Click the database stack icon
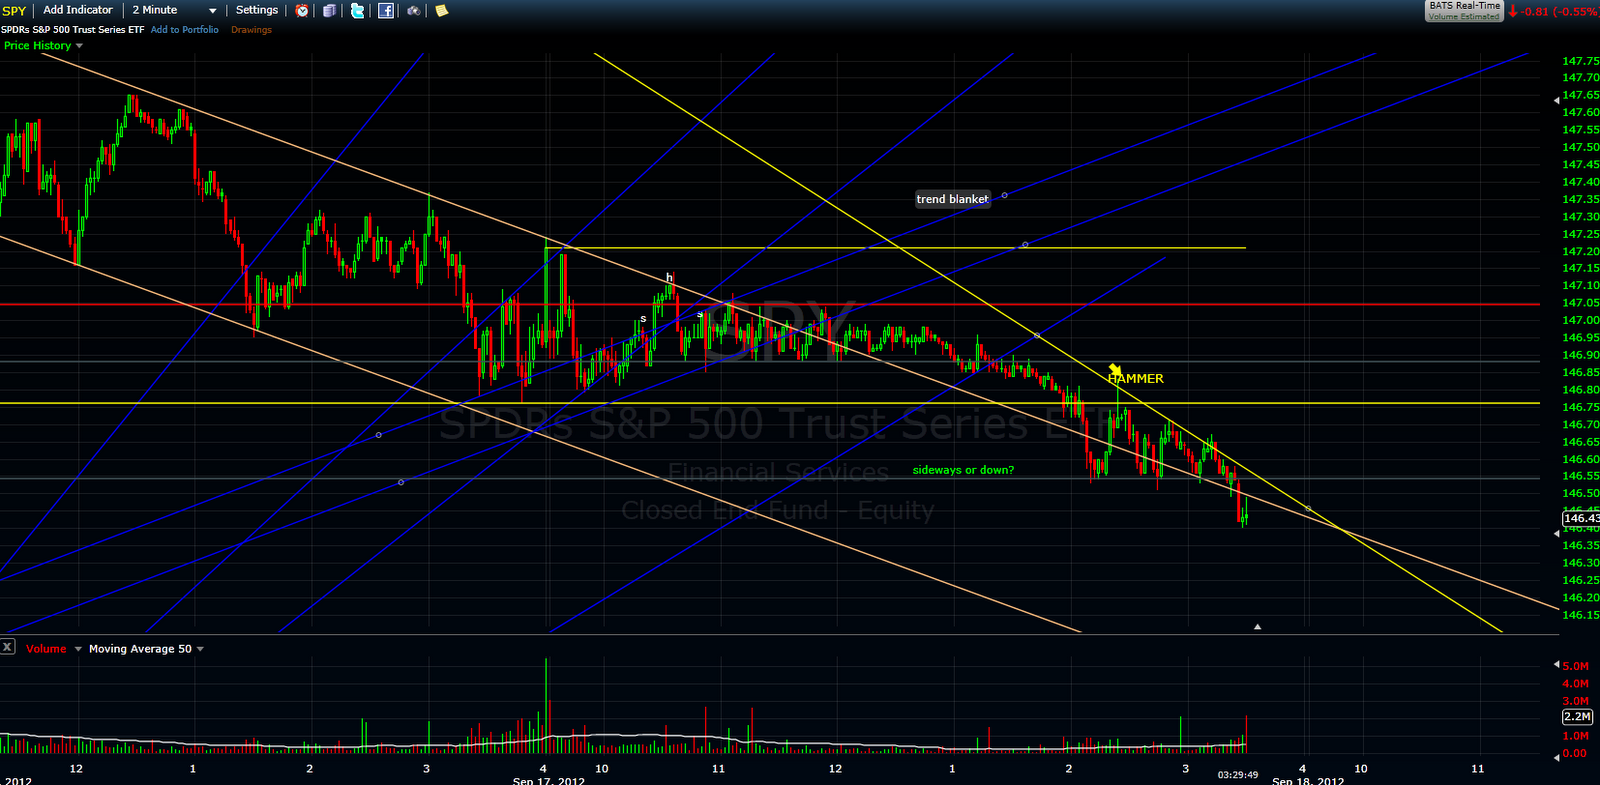Image resolution: width=1600 pixels, height=785 pixels. [329, 11]
